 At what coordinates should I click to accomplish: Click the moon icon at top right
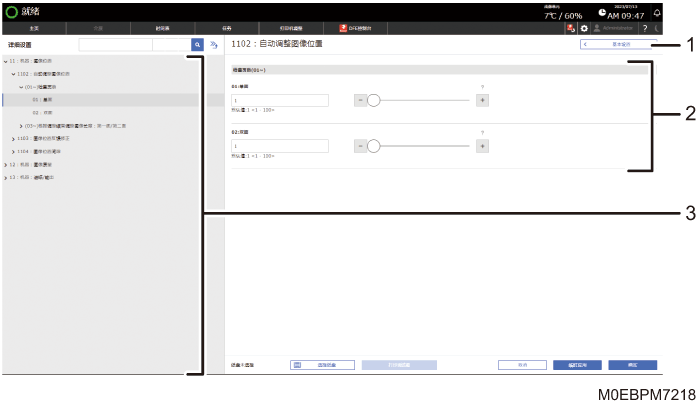point(657,28)
